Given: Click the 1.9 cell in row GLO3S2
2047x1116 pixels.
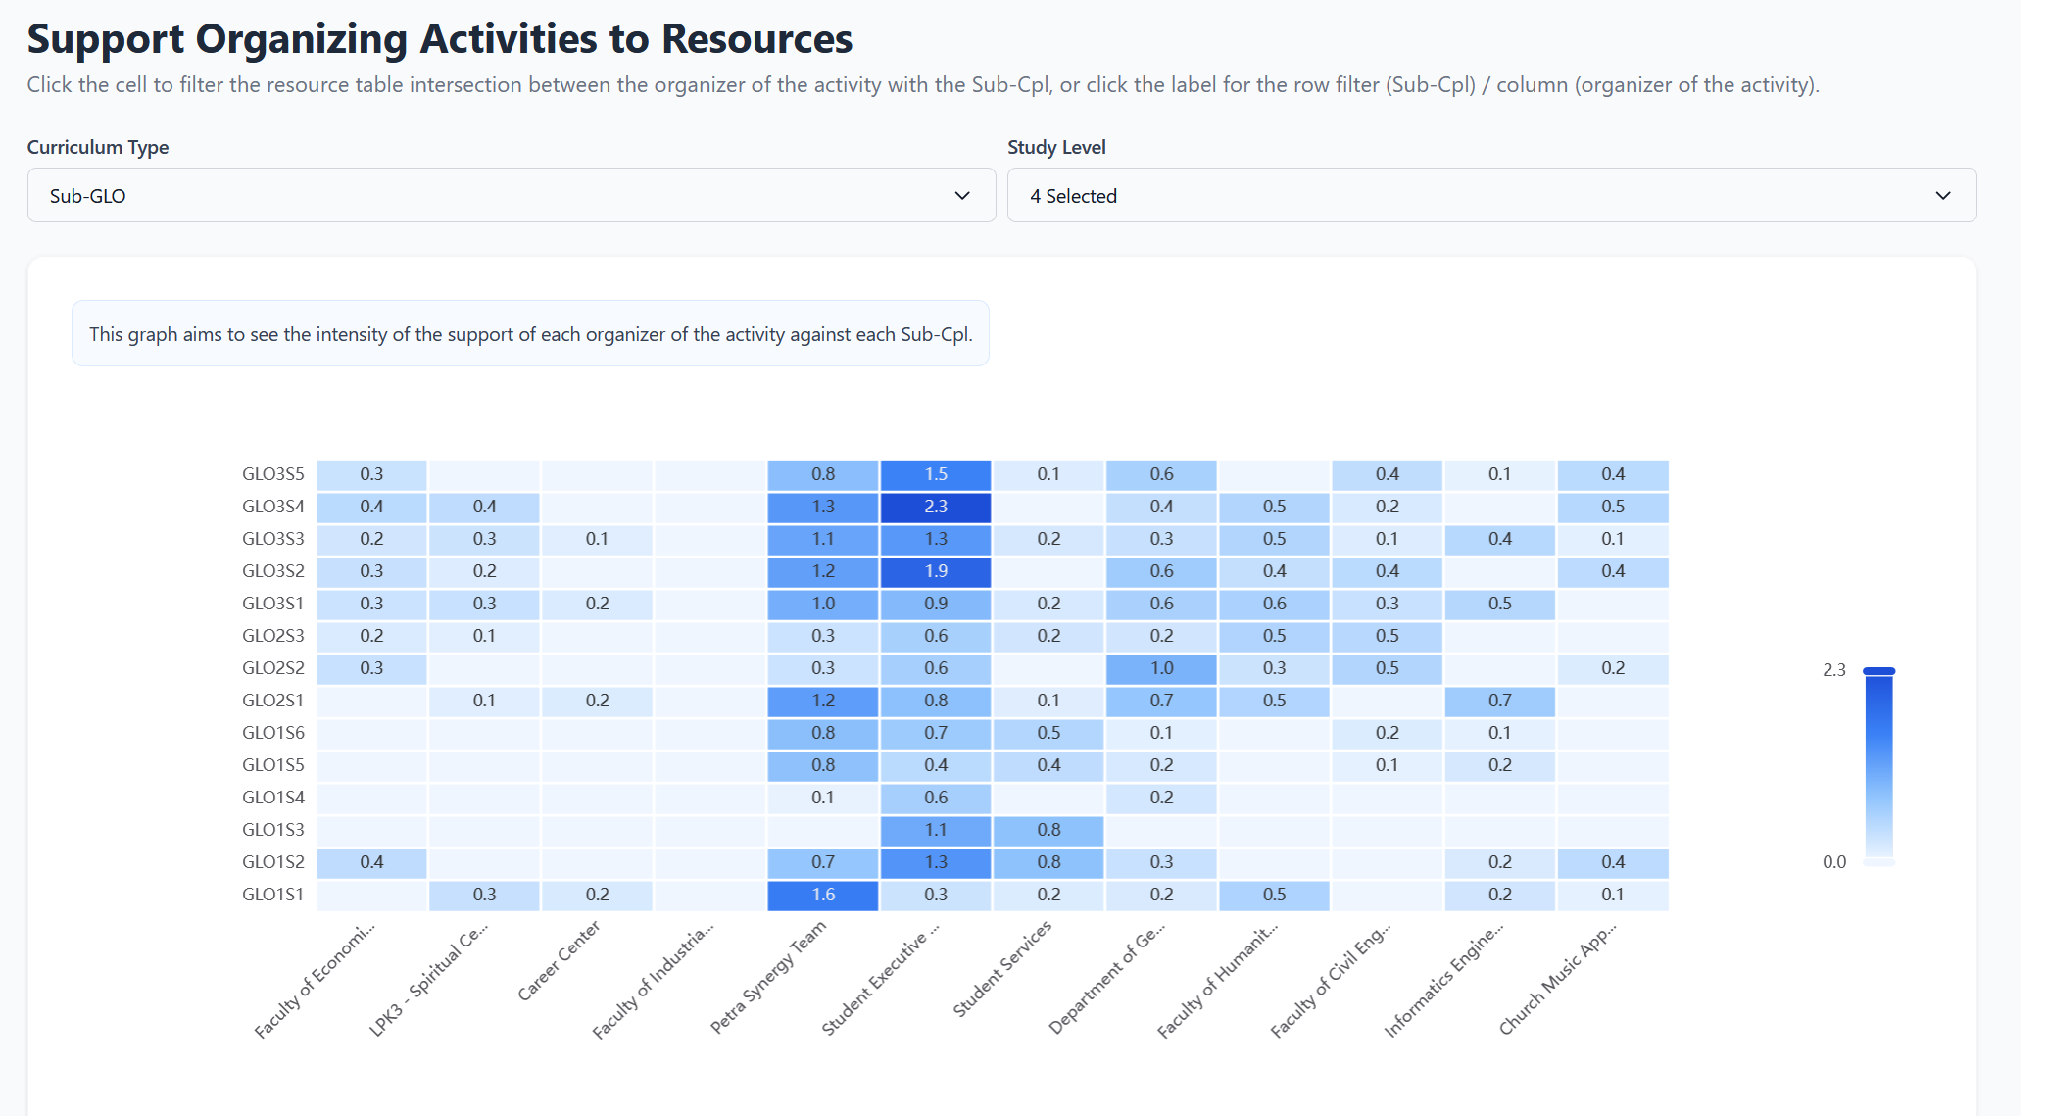Looking at the screenshot, I should coord(936,572).
